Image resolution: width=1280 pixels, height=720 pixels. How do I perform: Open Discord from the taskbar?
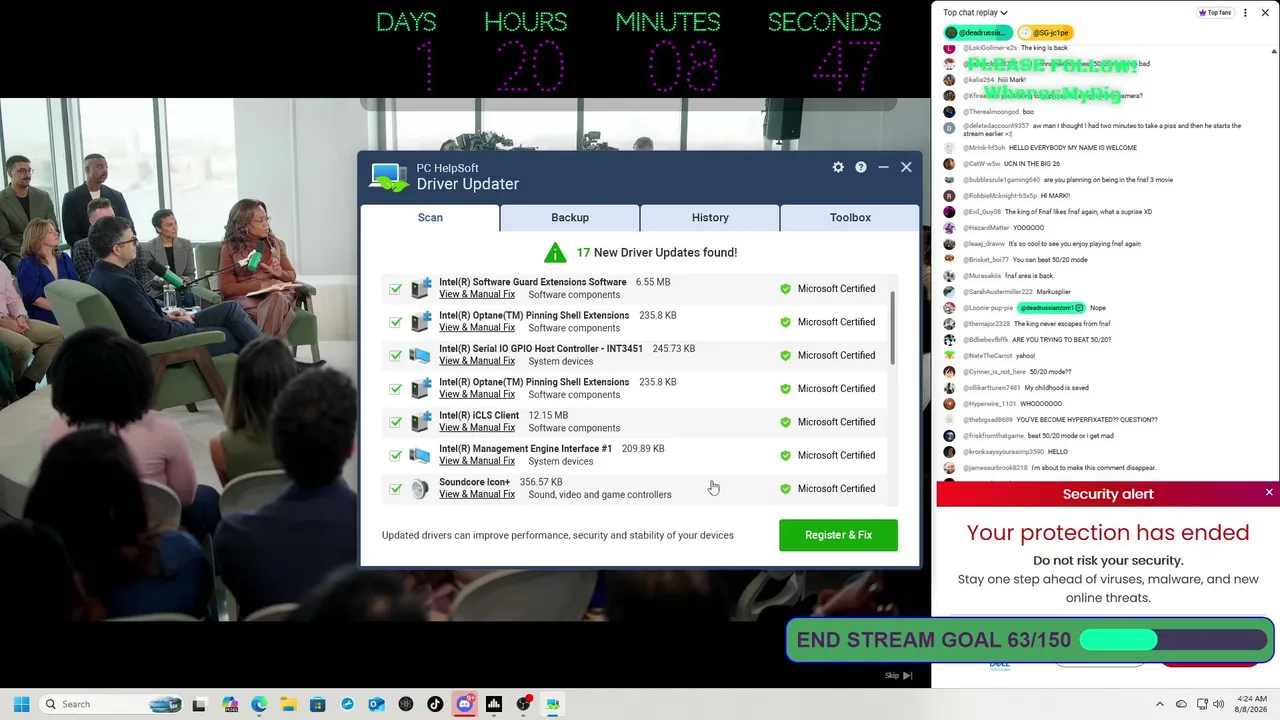[x=464, y=704]
